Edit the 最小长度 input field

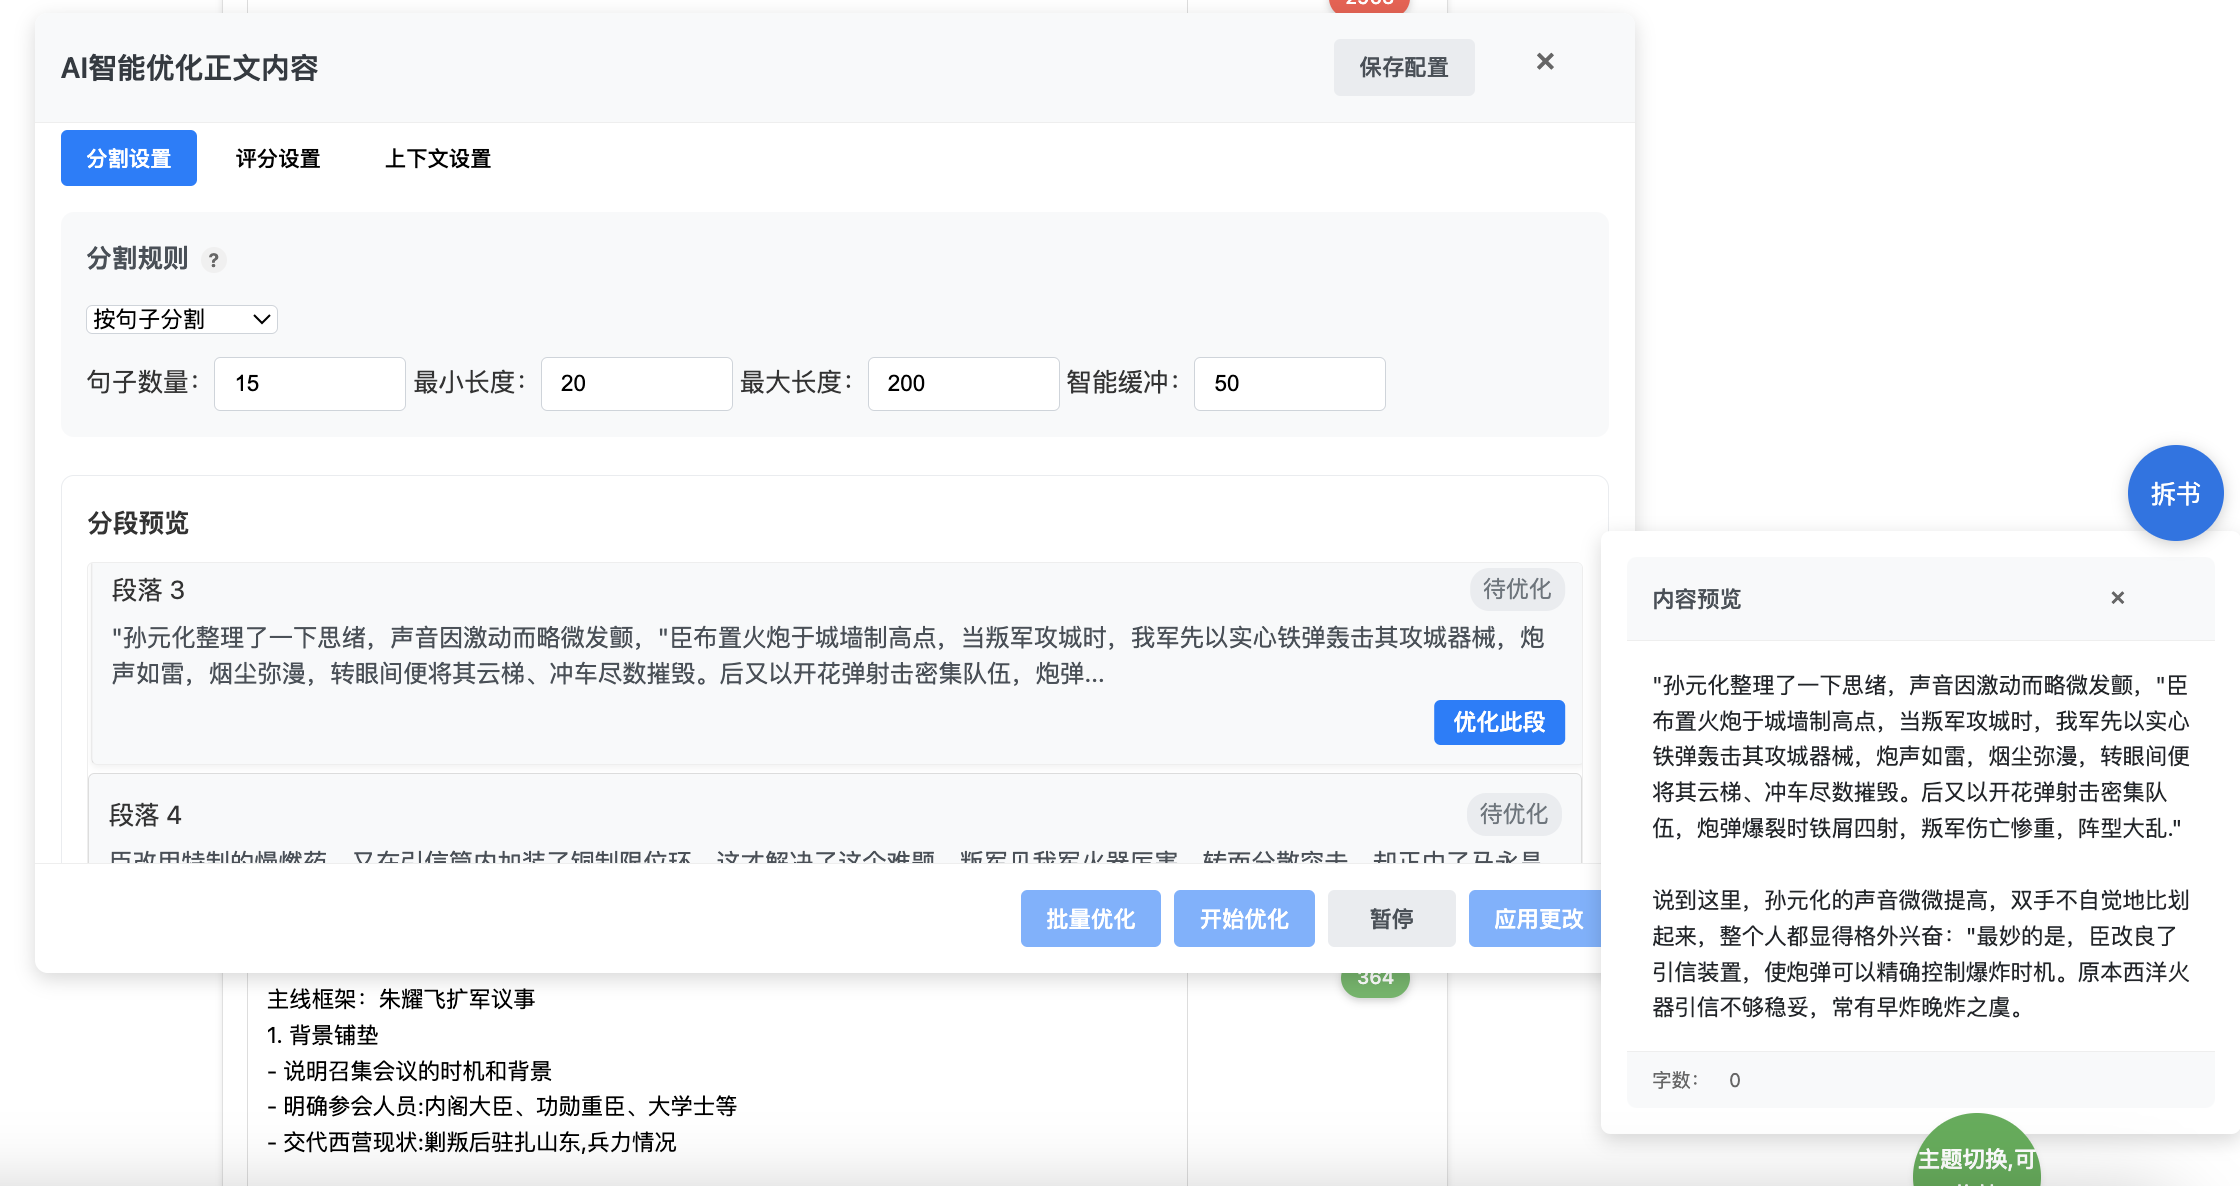pyautogui.click(x=636, y=383)
